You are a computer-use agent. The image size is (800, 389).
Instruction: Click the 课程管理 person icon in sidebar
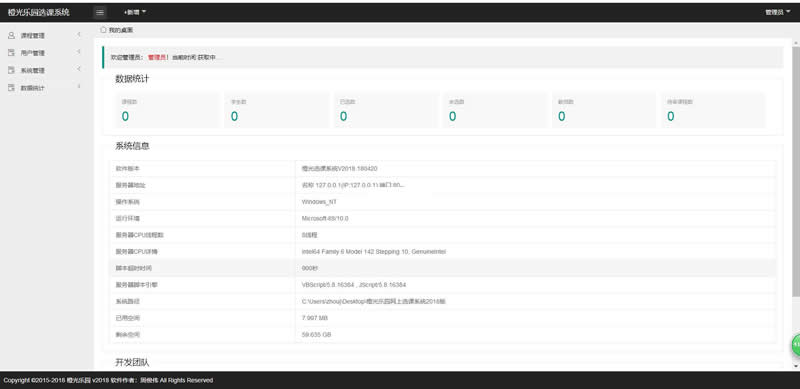(x=11, y=35)
